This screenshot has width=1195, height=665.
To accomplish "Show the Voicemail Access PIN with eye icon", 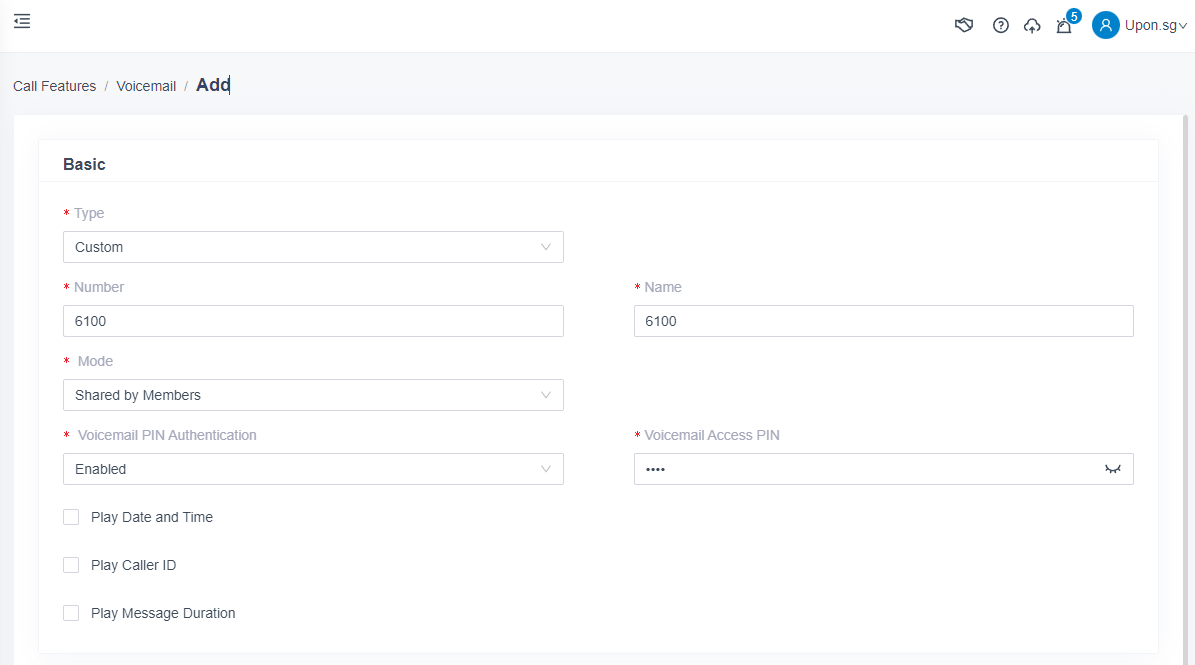I will pyautogui.click(x=1112, y=469).
